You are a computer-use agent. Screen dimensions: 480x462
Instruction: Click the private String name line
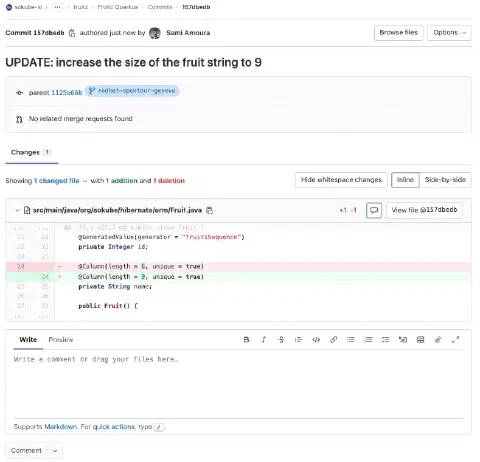coord(115,287)
